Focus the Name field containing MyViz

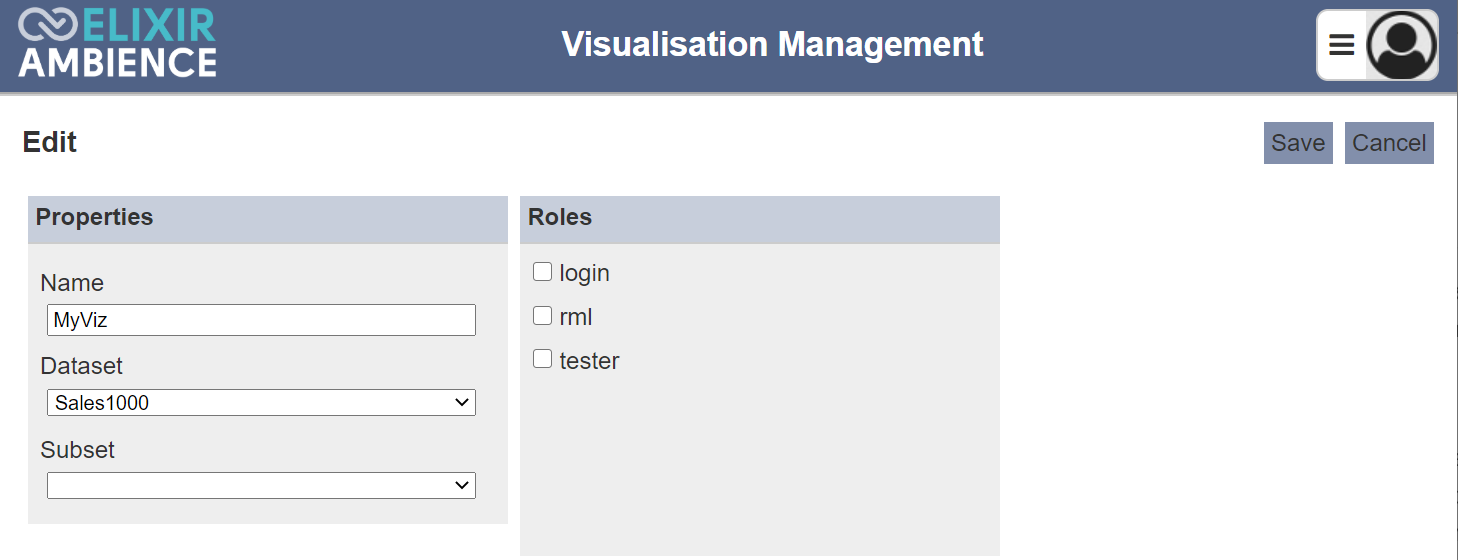[261, 320]
